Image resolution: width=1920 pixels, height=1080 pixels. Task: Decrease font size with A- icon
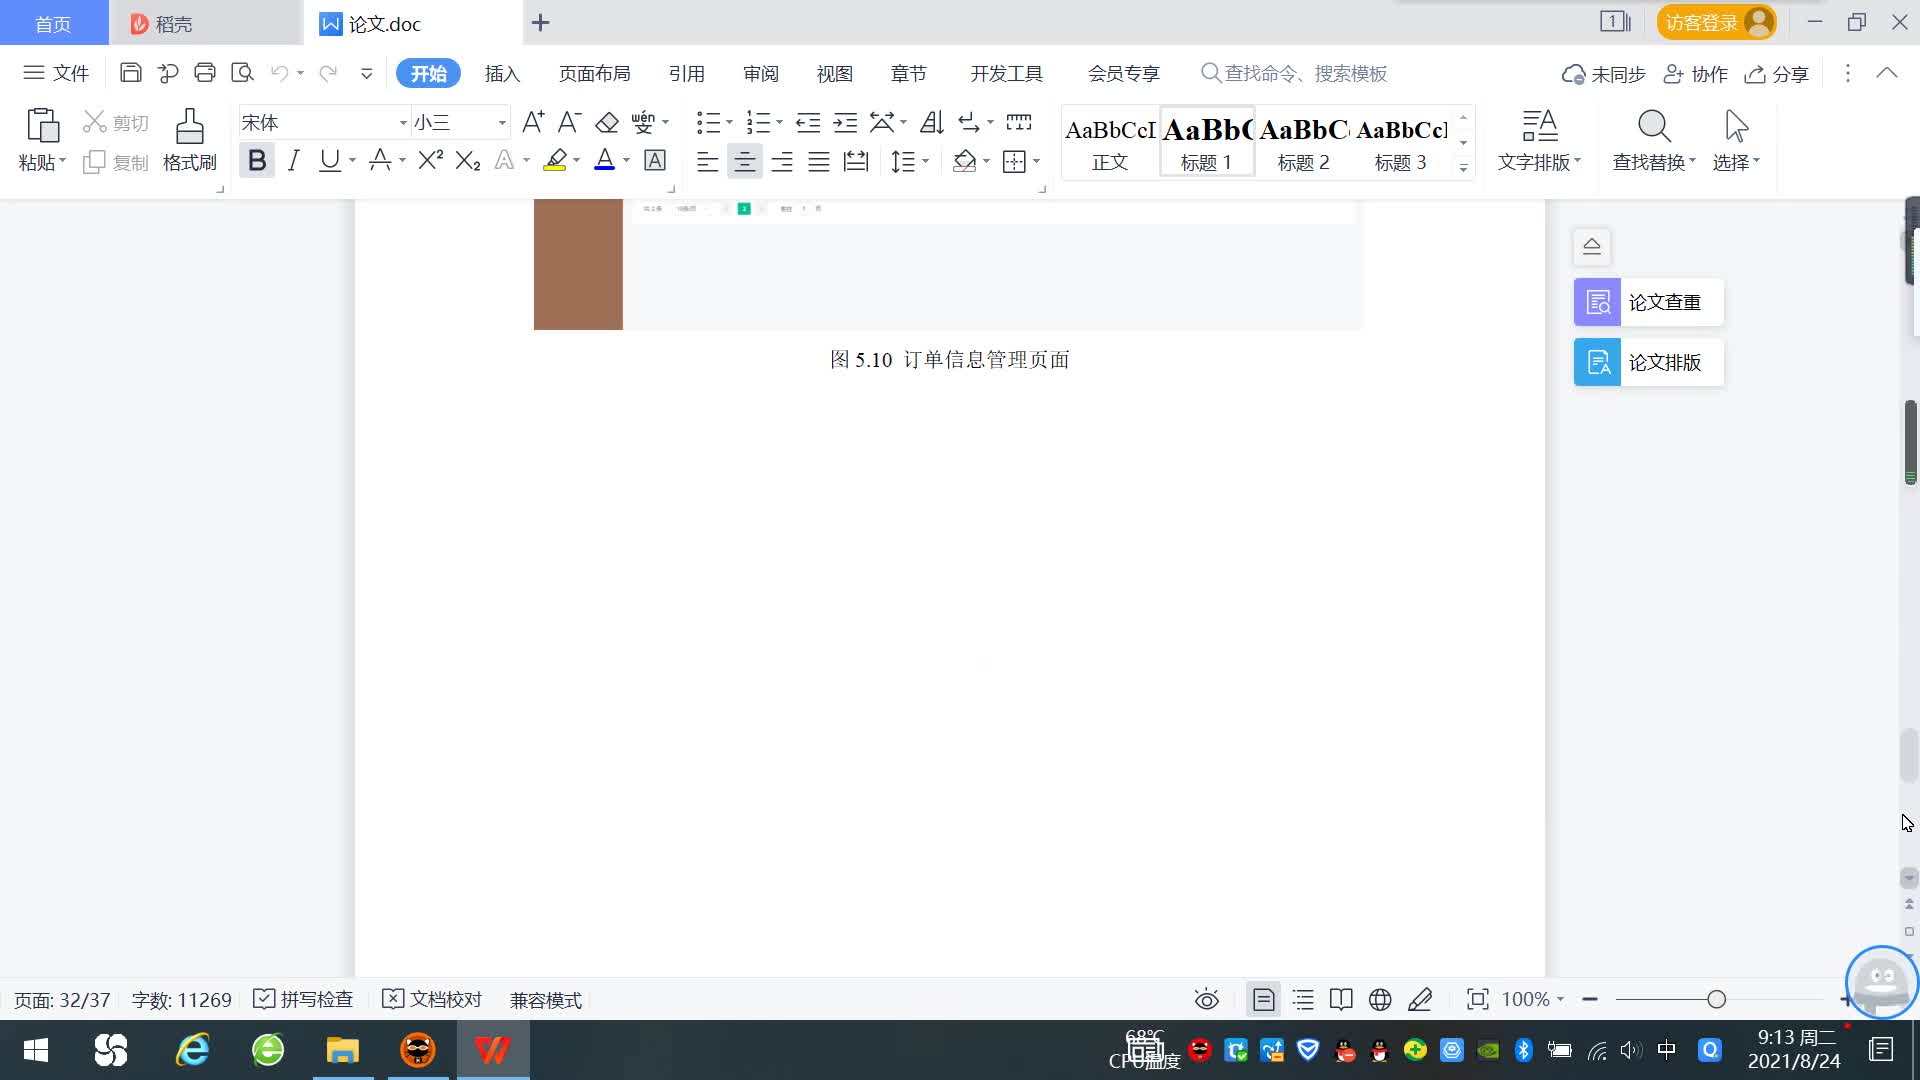[569, 122]
